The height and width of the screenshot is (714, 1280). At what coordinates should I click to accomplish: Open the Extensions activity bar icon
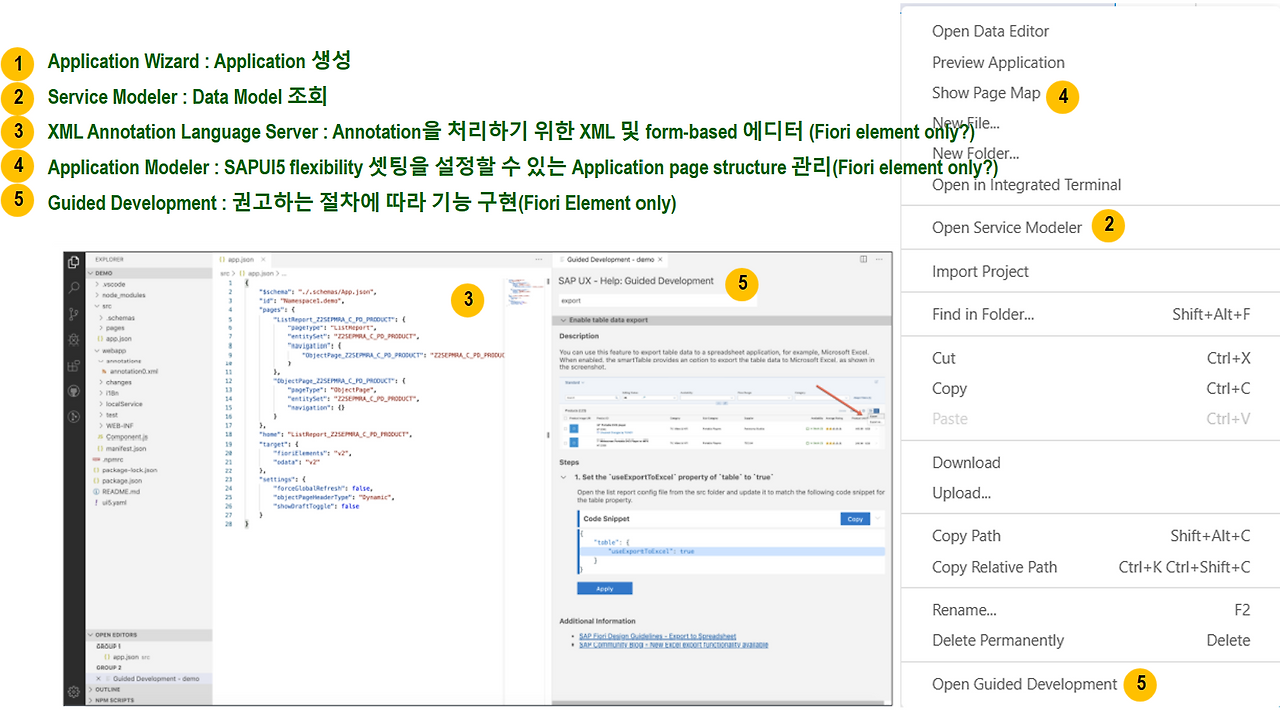73,366
